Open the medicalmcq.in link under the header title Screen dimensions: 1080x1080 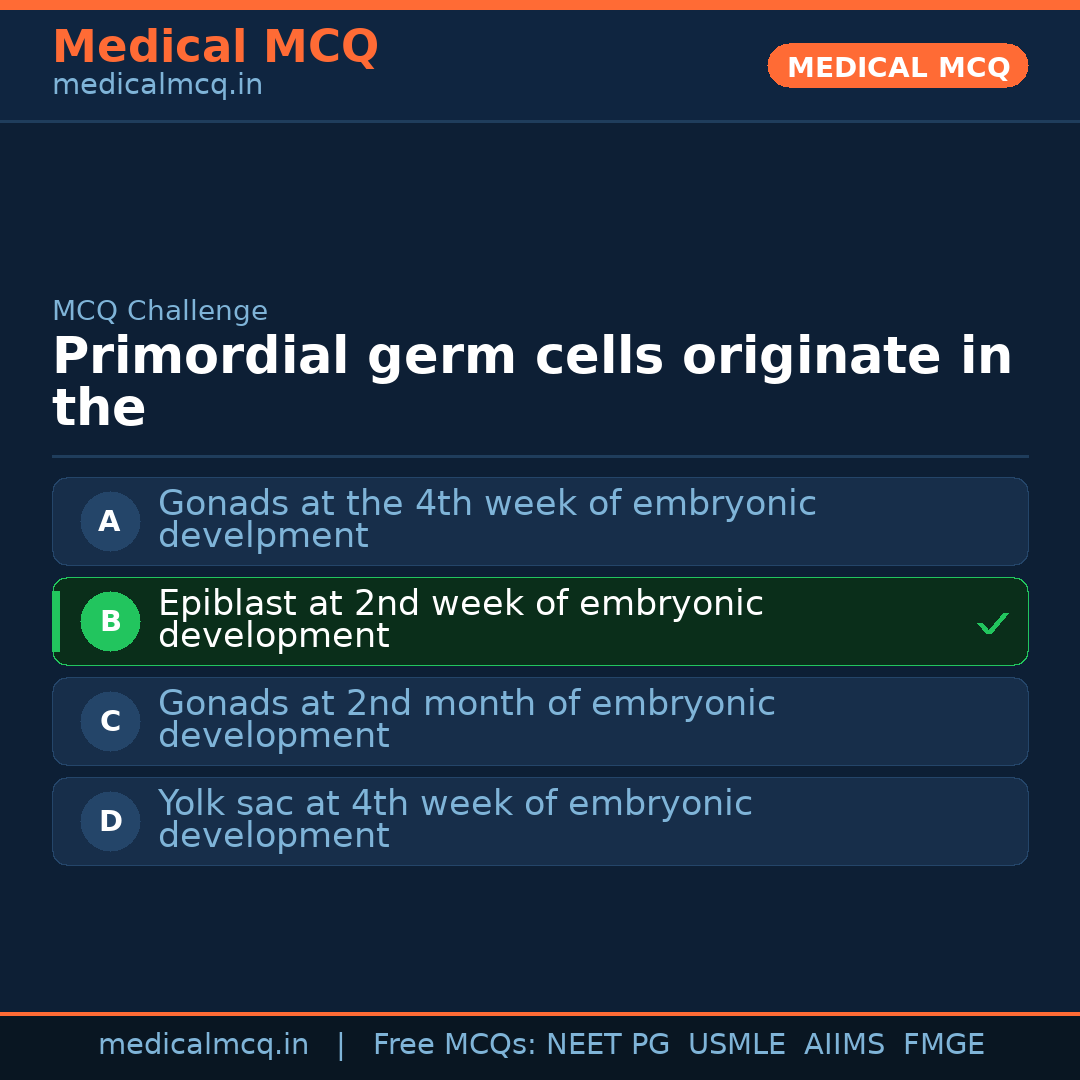click(x=157, y=86)
